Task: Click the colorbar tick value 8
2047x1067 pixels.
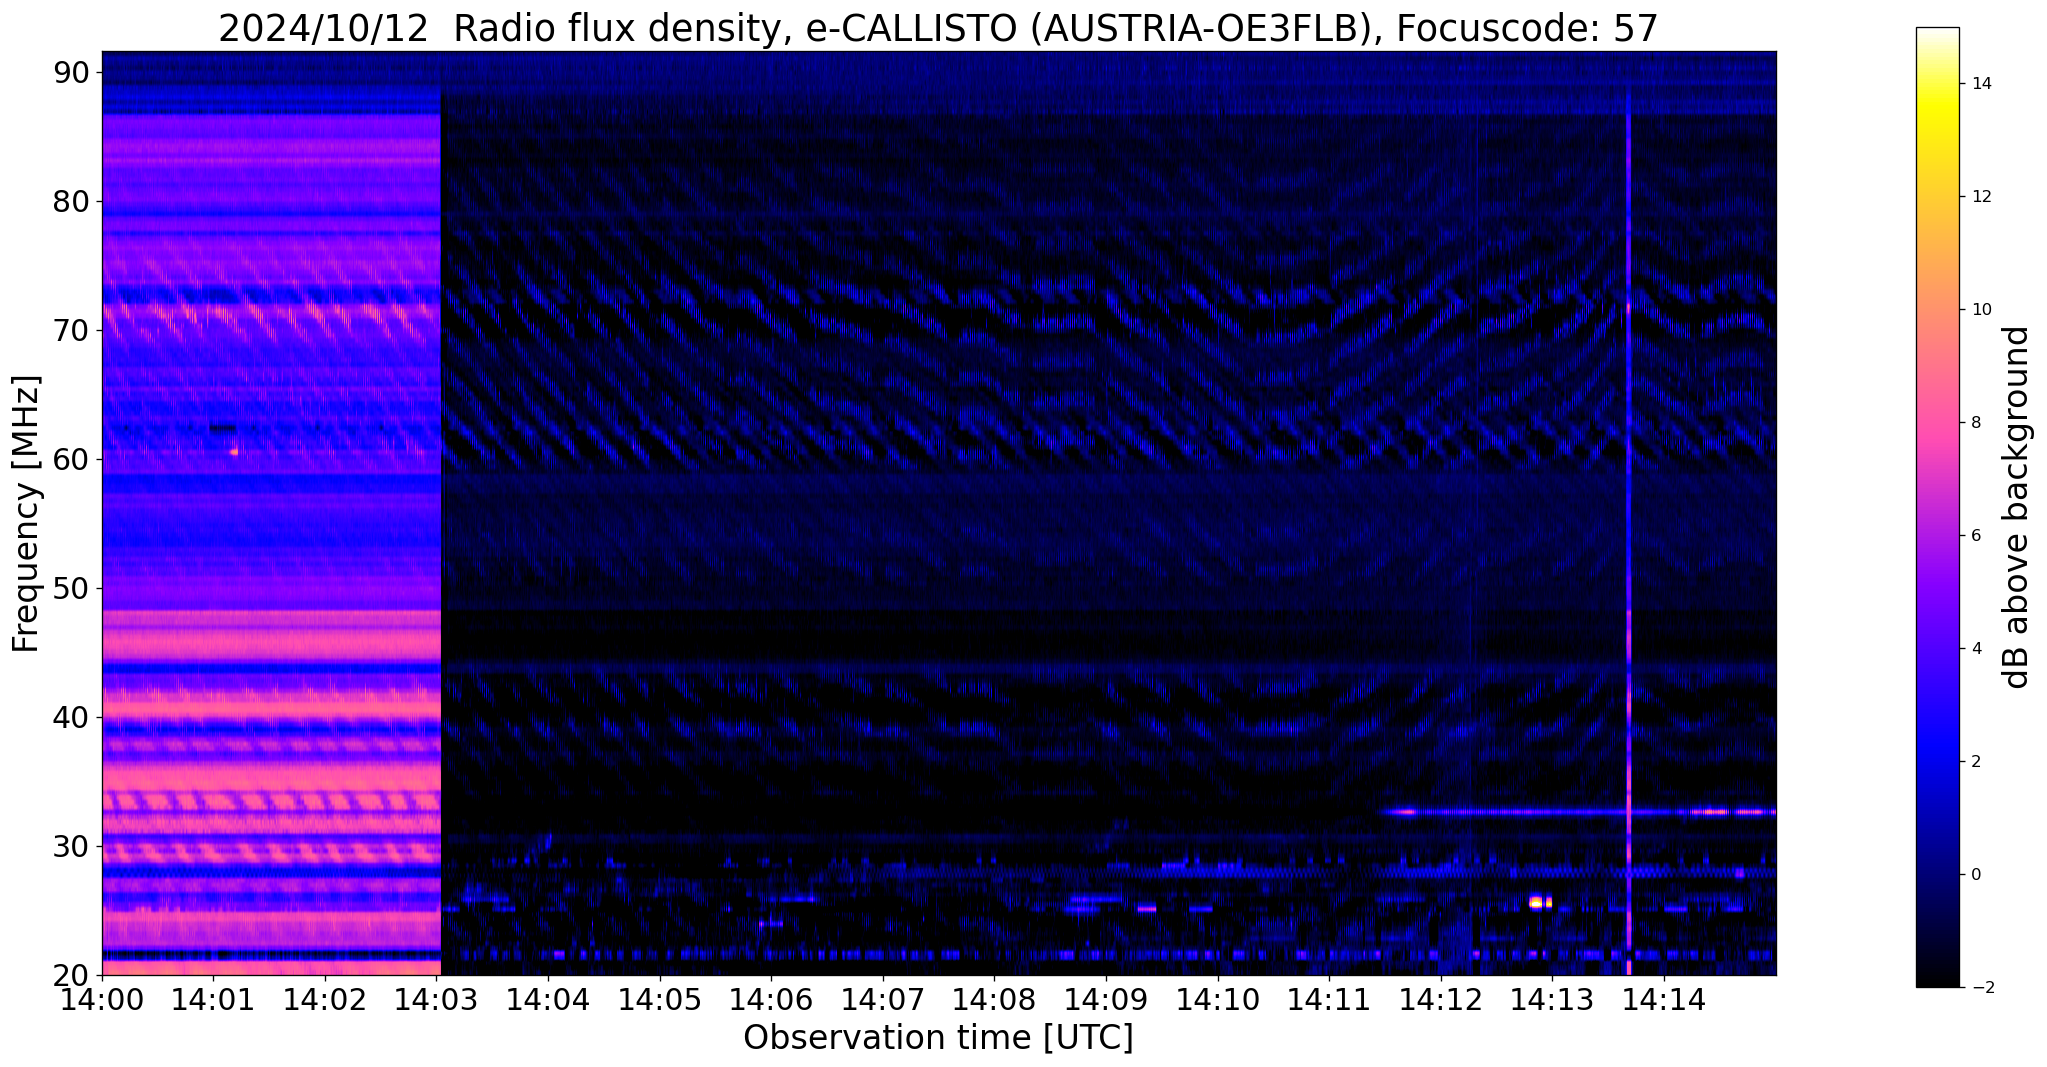Action: click(1975, 423)
